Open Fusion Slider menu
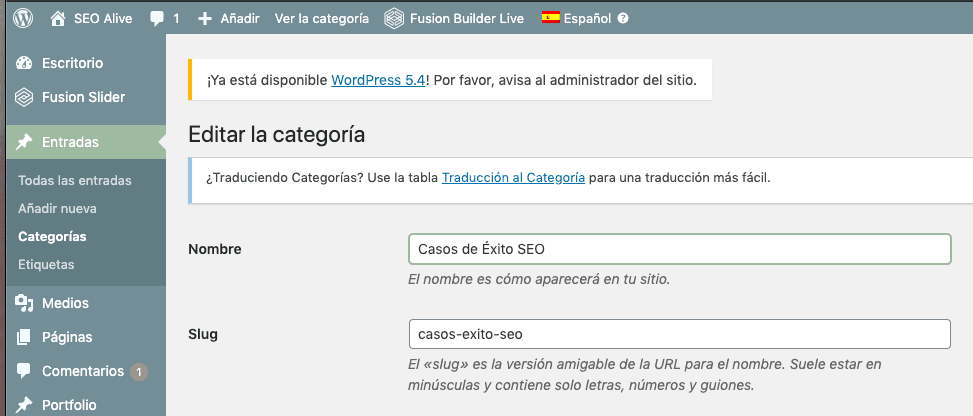Viewport: 973px width, 416px height. click(84, 97)
